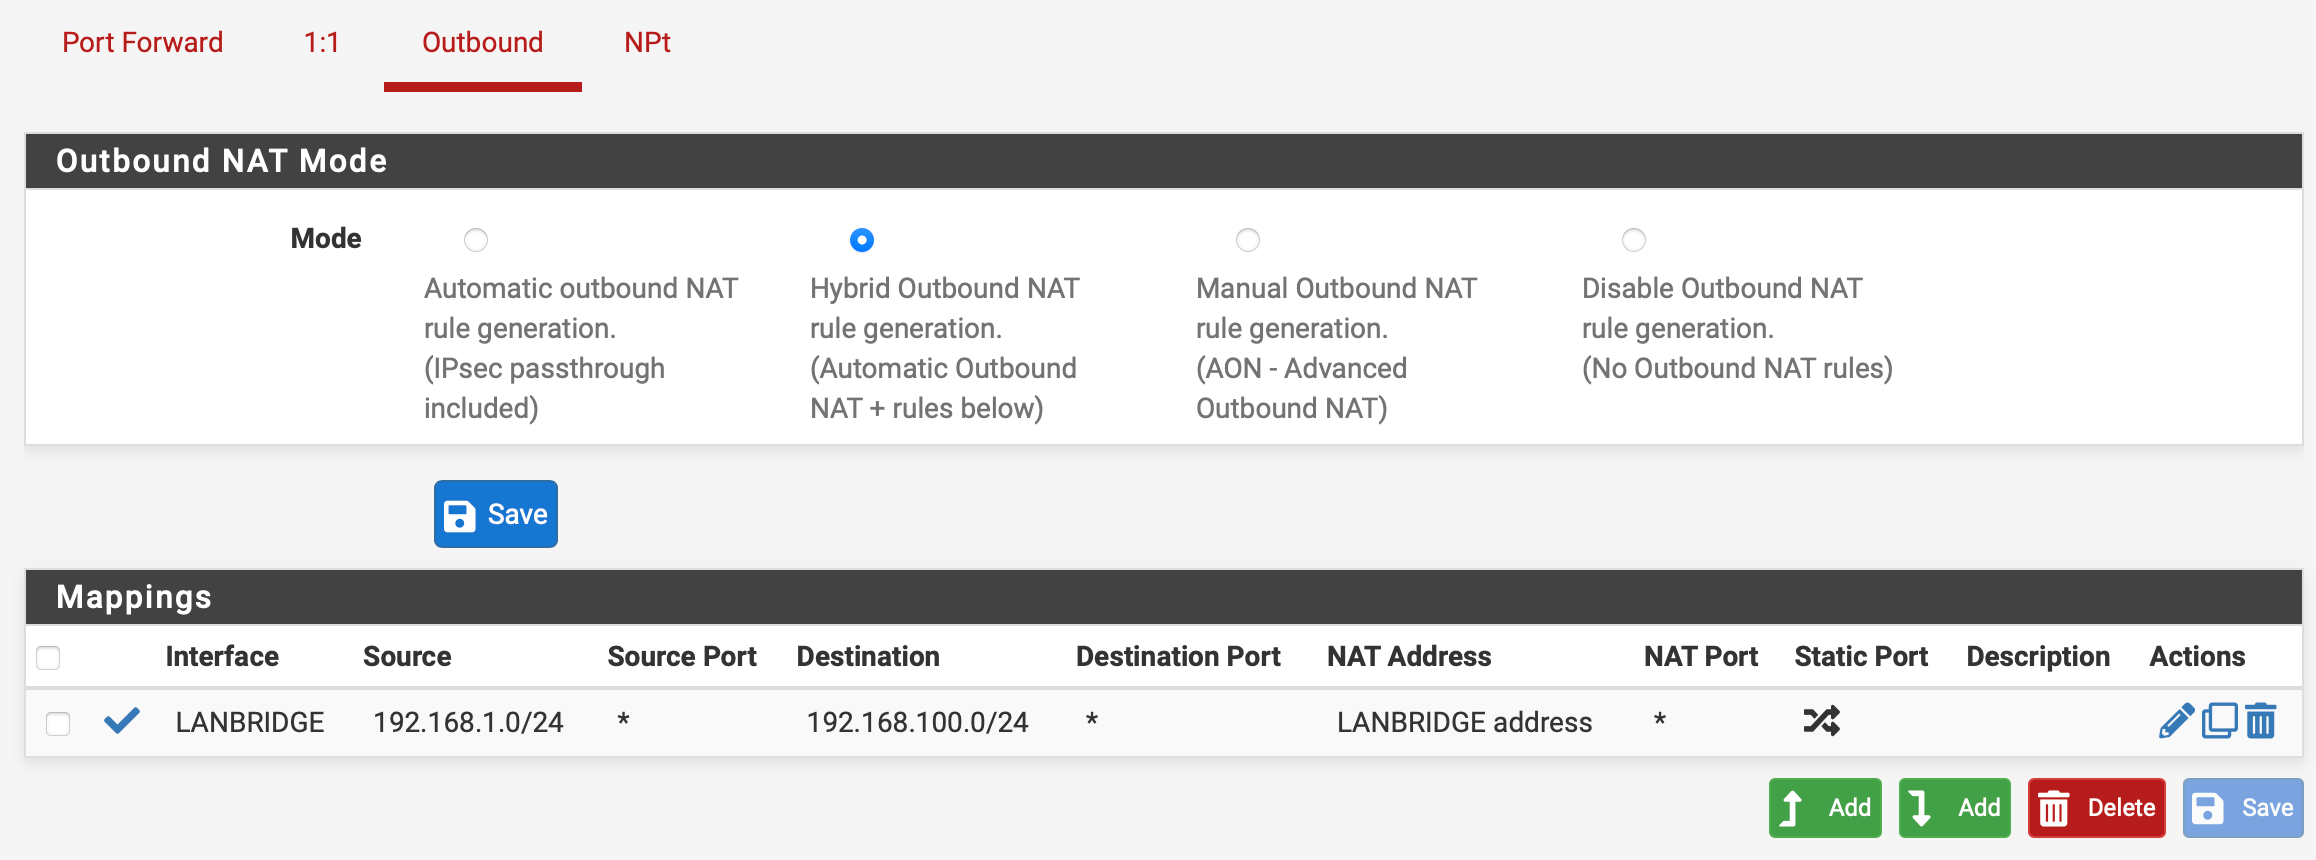Delete the LANBRIDGE mapping via trash icon
Viewport: 2316px width, 860px height.
click(x=2261, y=721)
